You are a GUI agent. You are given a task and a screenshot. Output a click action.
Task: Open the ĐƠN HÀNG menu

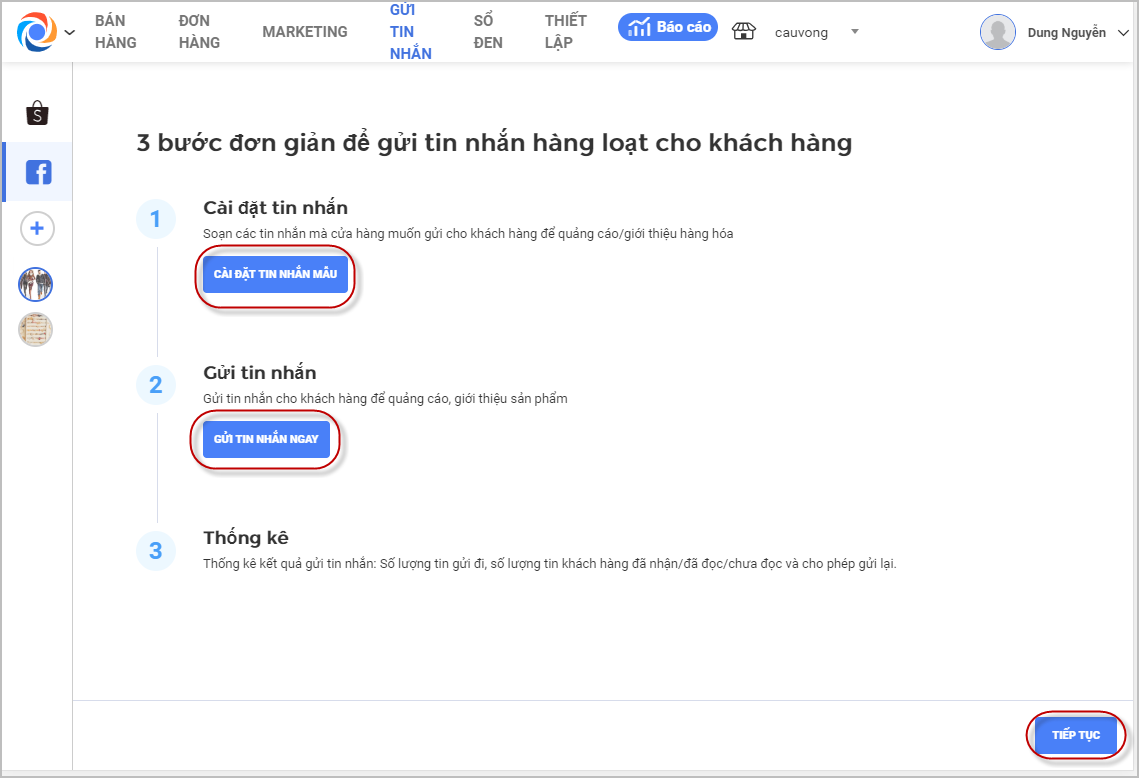click(199, 31)
